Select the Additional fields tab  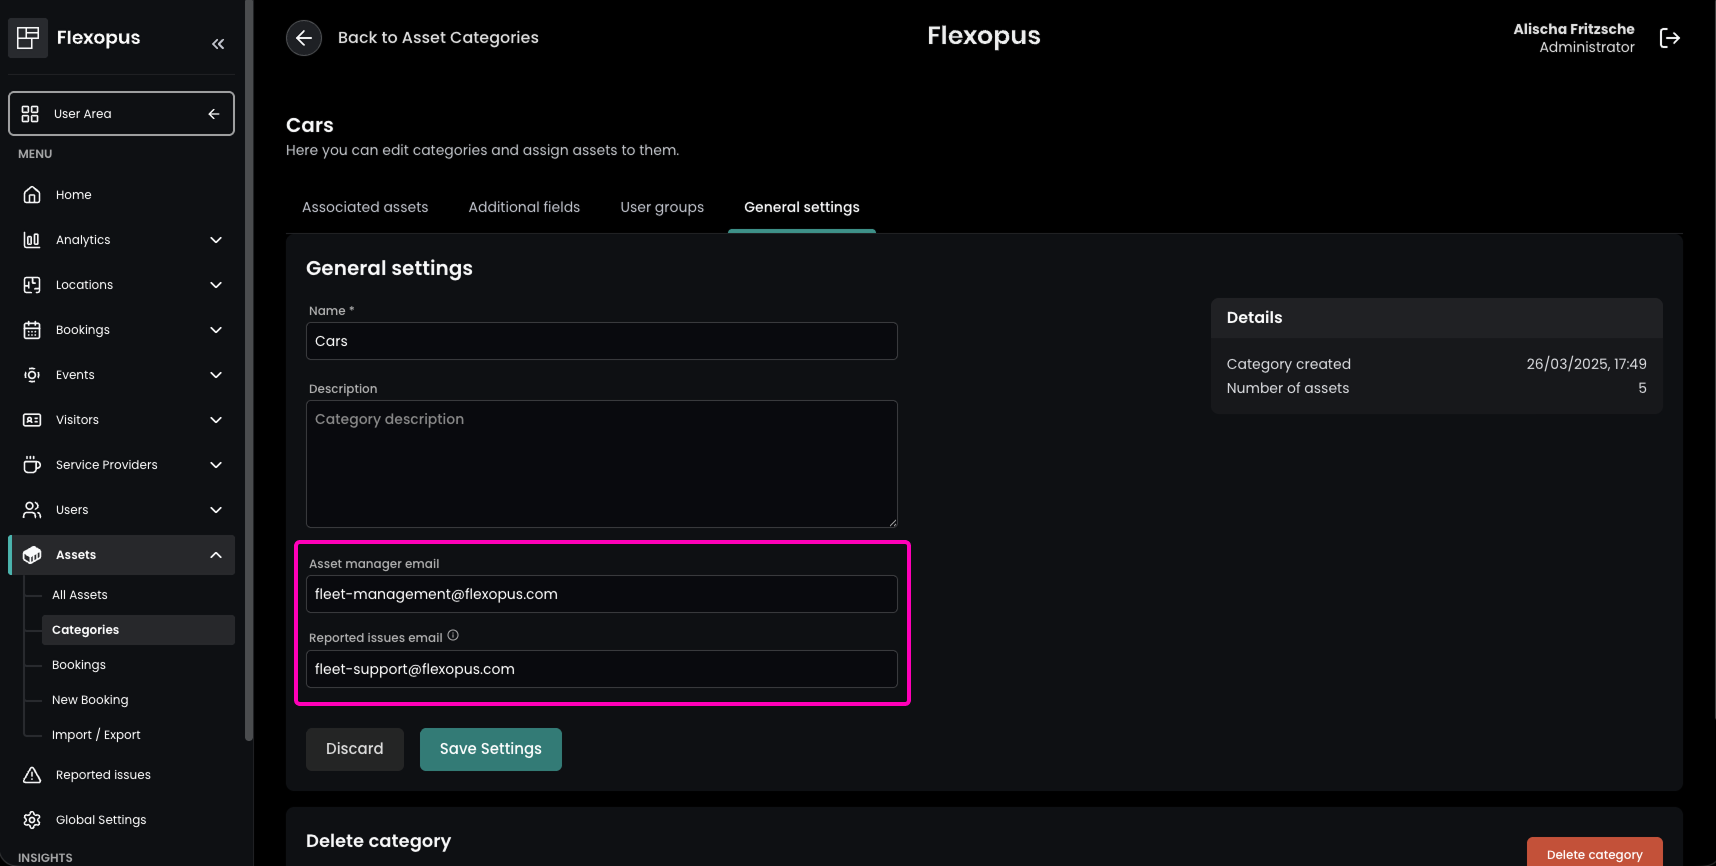tap(524, 207)
